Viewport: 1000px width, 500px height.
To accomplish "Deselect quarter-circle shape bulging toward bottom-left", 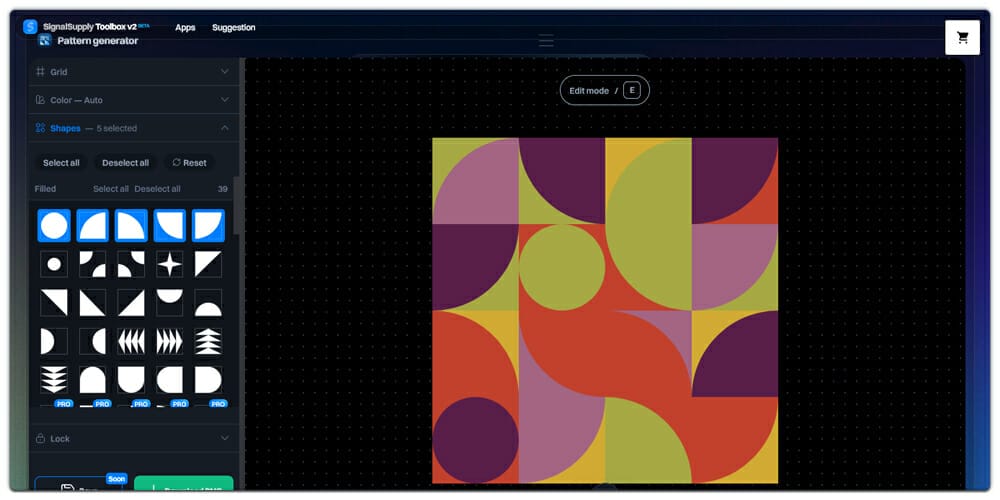I will coord(170,225).
